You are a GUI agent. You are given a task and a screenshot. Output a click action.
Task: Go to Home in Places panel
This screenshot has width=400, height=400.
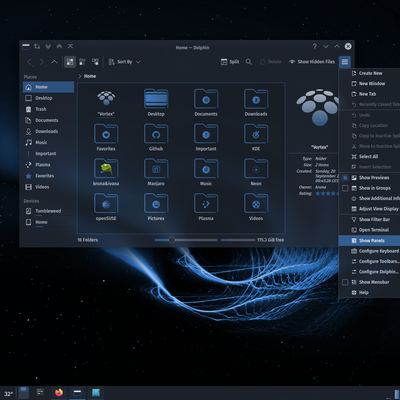(x=49, y=87)
